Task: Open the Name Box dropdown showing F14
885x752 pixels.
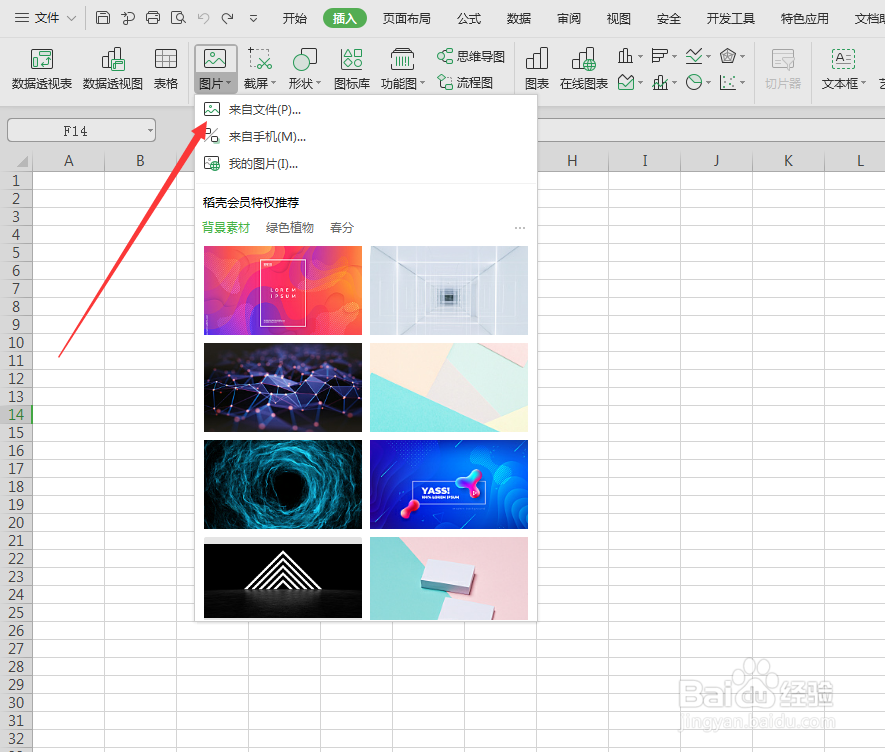Action: pyautogui.click(x=150, y=130)
